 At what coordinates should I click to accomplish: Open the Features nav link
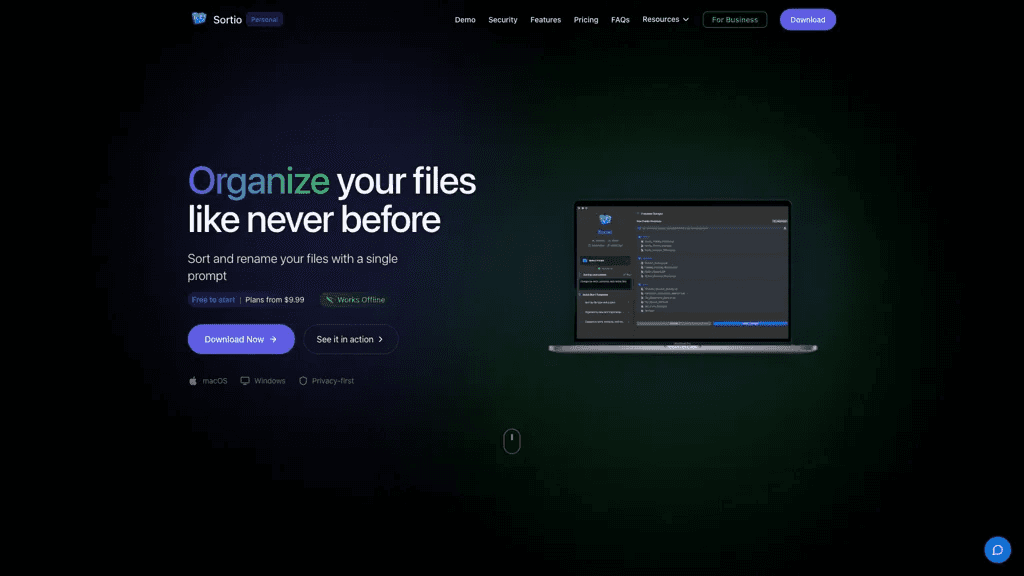coord(545,20)
